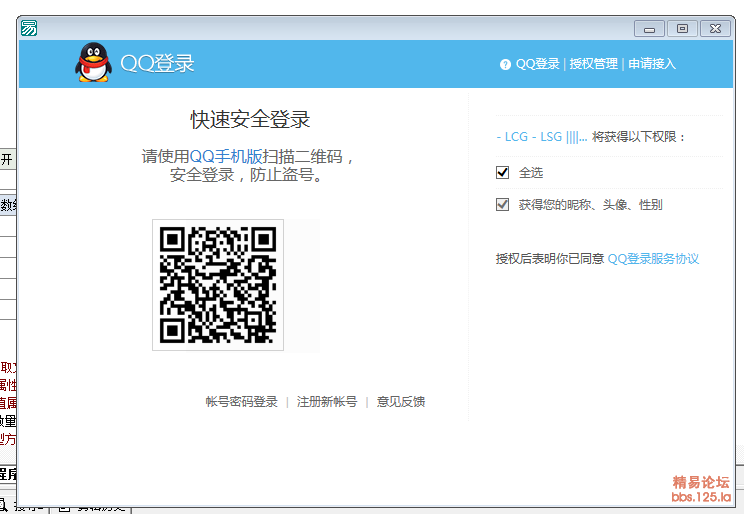The image size is (744, 514).
Task: Close the QQ login window
Action: (714, 29)
